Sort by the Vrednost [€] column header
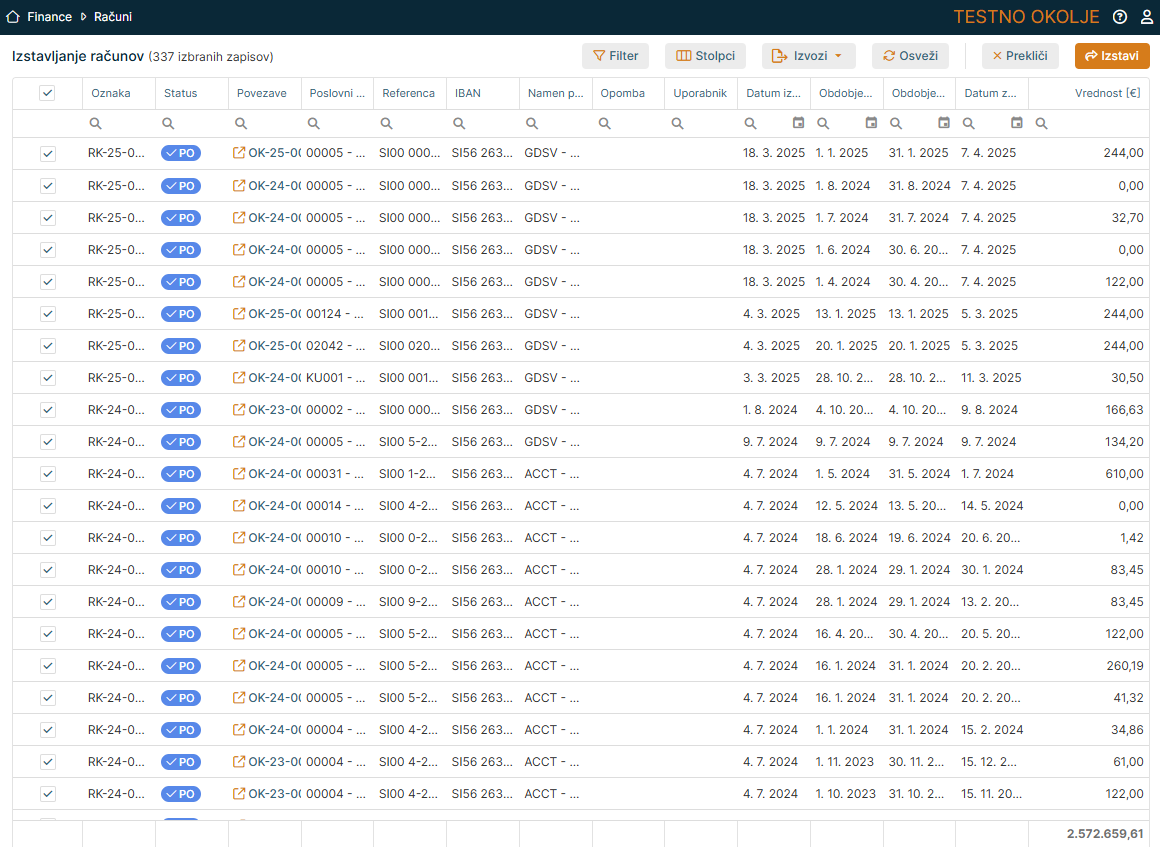Image resolution: width=1160 pixels, height=847 pixels. [1107, 93]
